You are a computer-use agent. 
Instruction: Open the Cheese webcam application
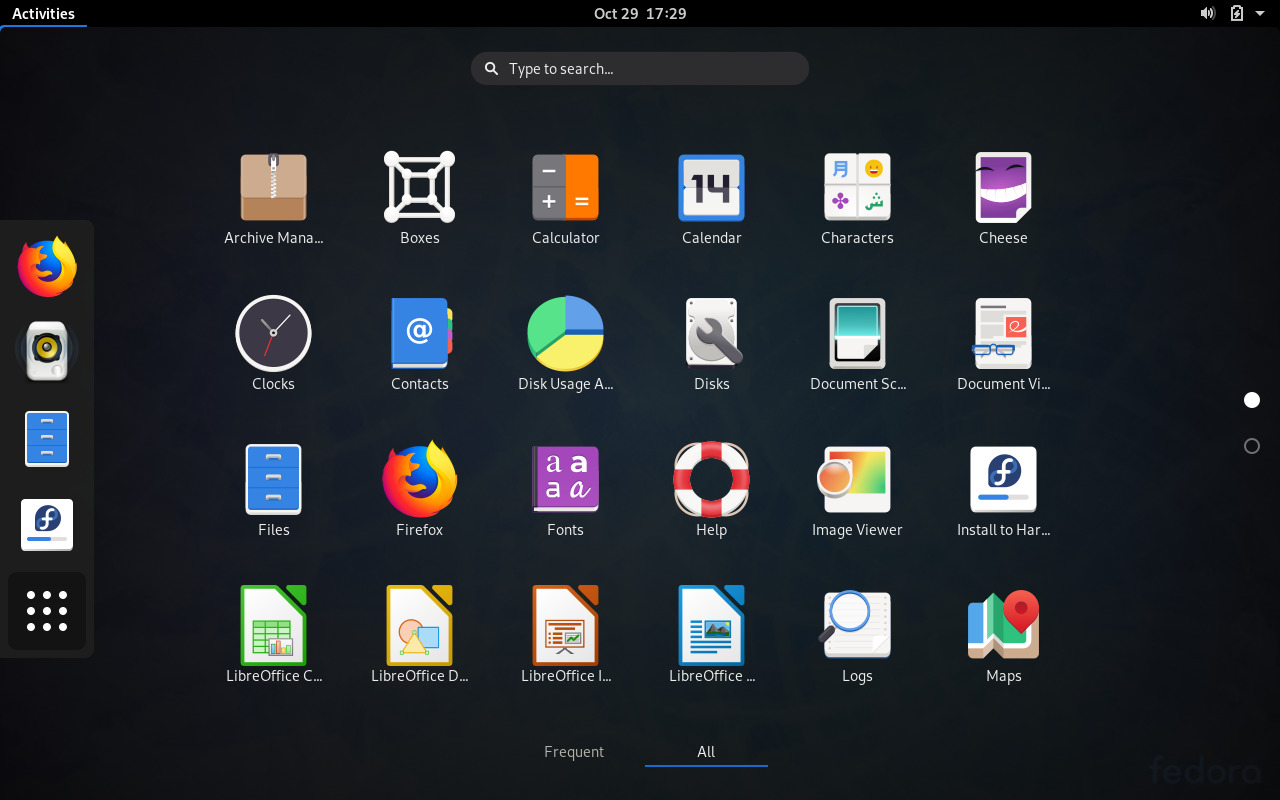tap(1003, 187)
